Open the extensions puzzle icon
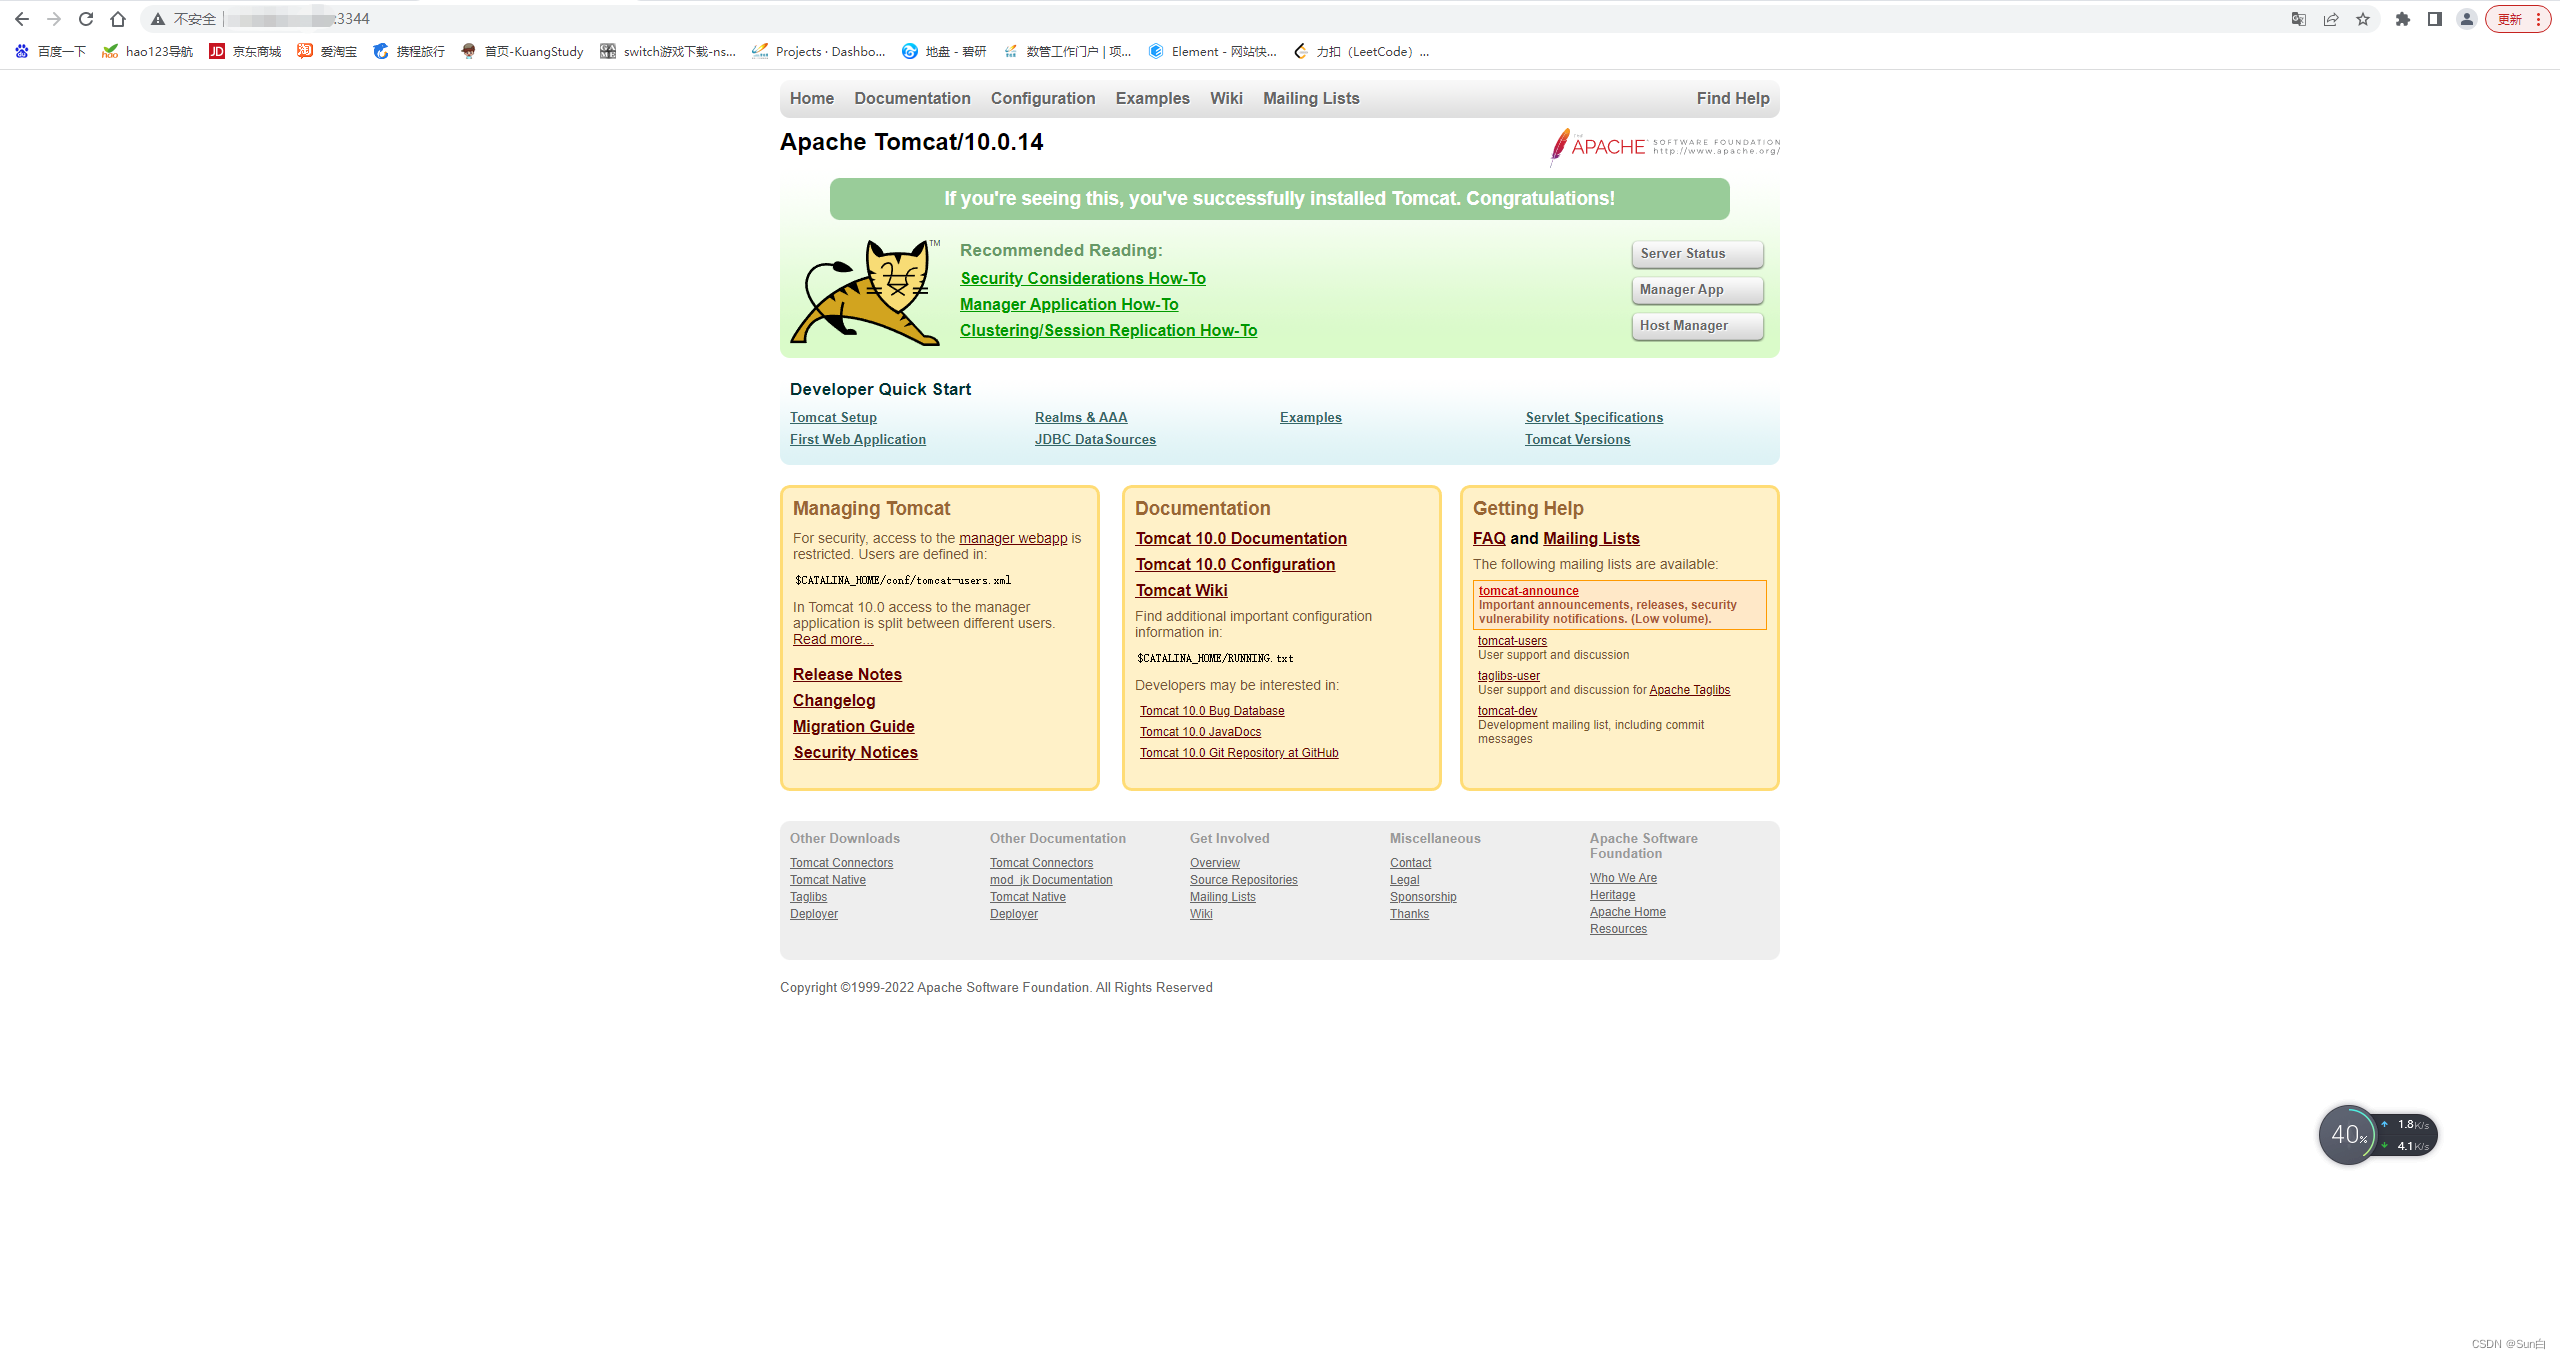 pyautogui.click(x=2403, y=19)
